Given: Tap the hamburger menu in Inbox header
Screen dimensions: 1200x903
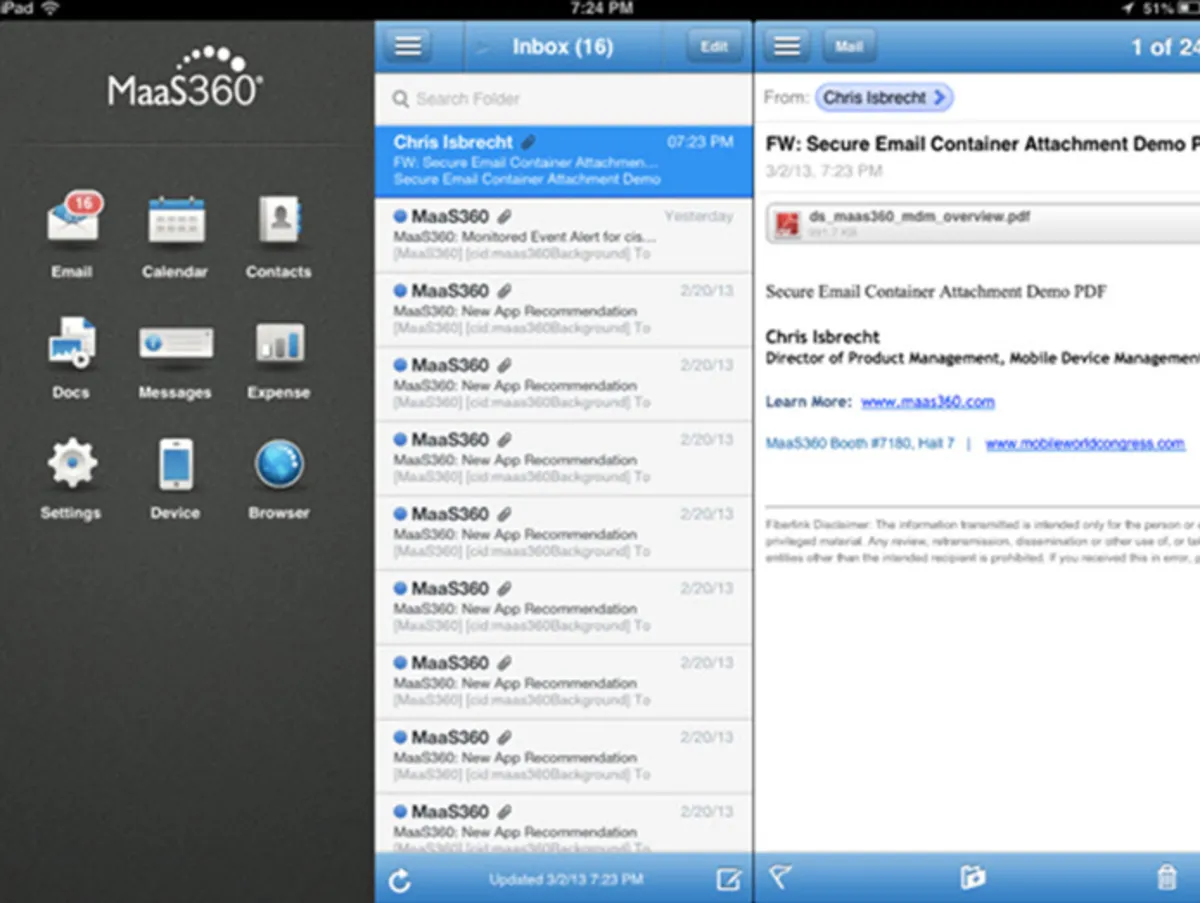Looking at the screenshot, I should tap(408, 46).
